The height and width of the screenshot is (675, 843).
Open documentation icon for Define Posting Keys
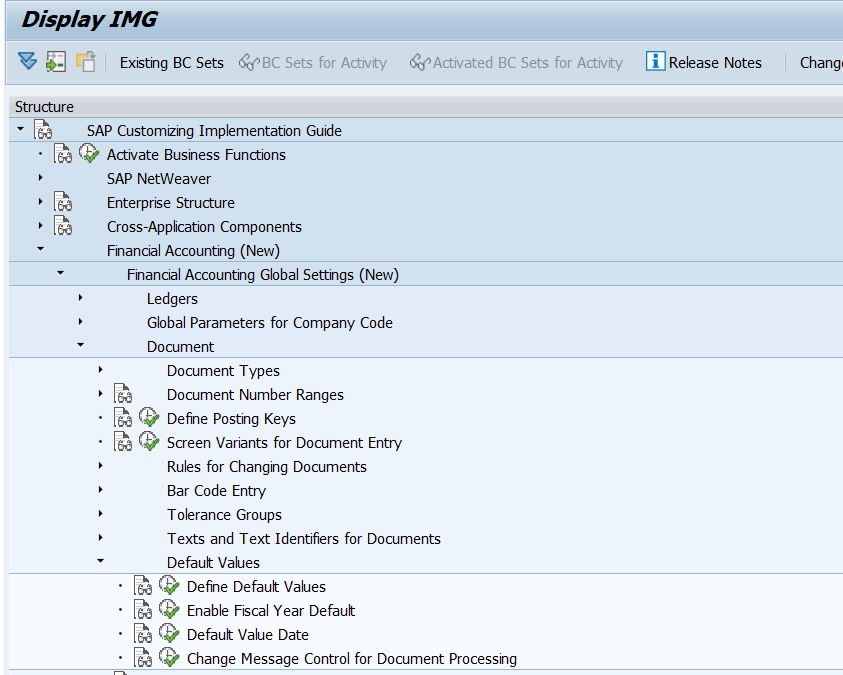(x=123, y=418)
